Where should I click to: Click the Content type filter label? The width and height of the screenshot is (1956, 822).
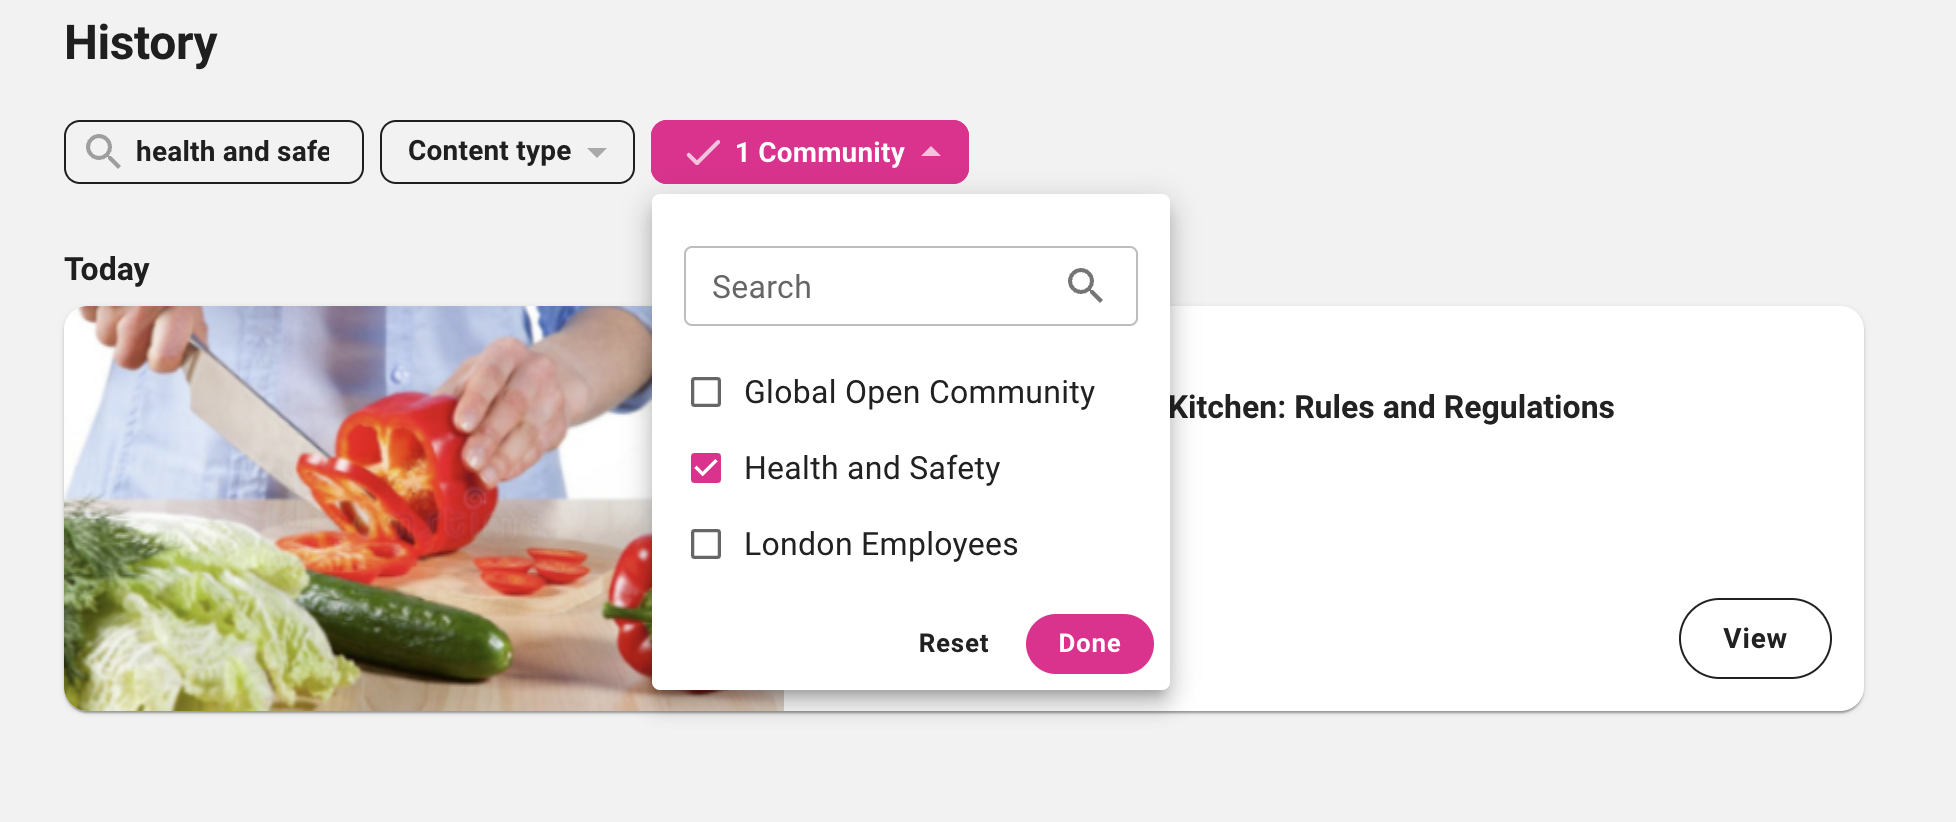(489, 151)
